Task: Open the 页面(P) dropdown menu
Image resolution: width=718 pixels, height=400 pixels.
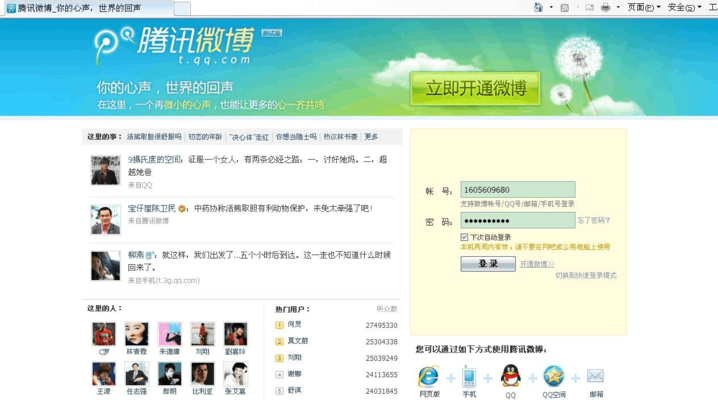Action: pos(643,7)
